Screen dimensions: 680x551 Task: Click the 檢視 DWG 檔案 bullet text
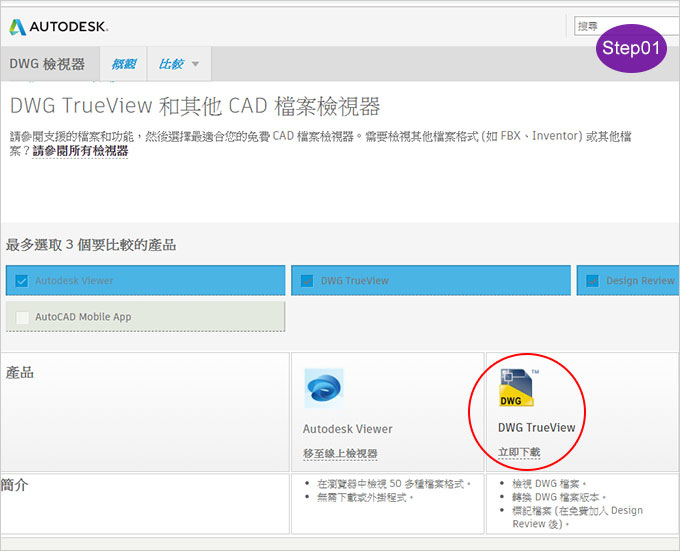pyautogui.click(x=549, y=484)
